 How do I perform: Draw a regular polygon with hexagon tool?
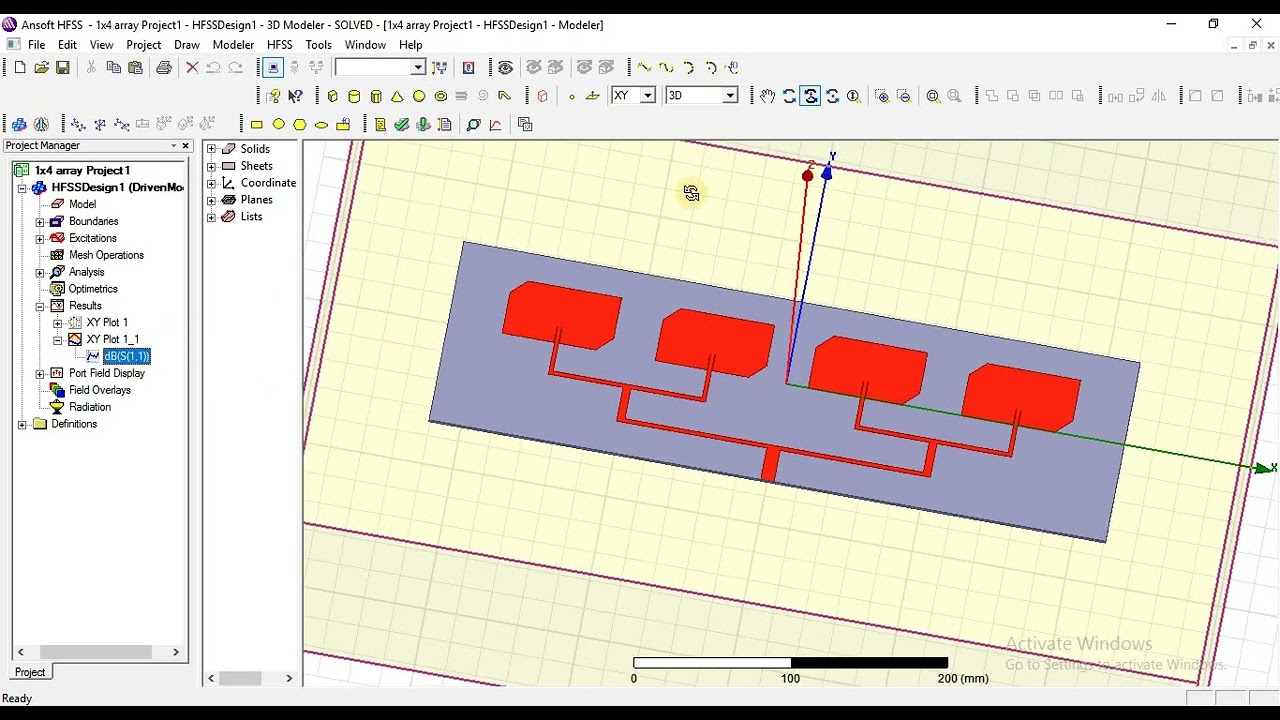point(300,125)
